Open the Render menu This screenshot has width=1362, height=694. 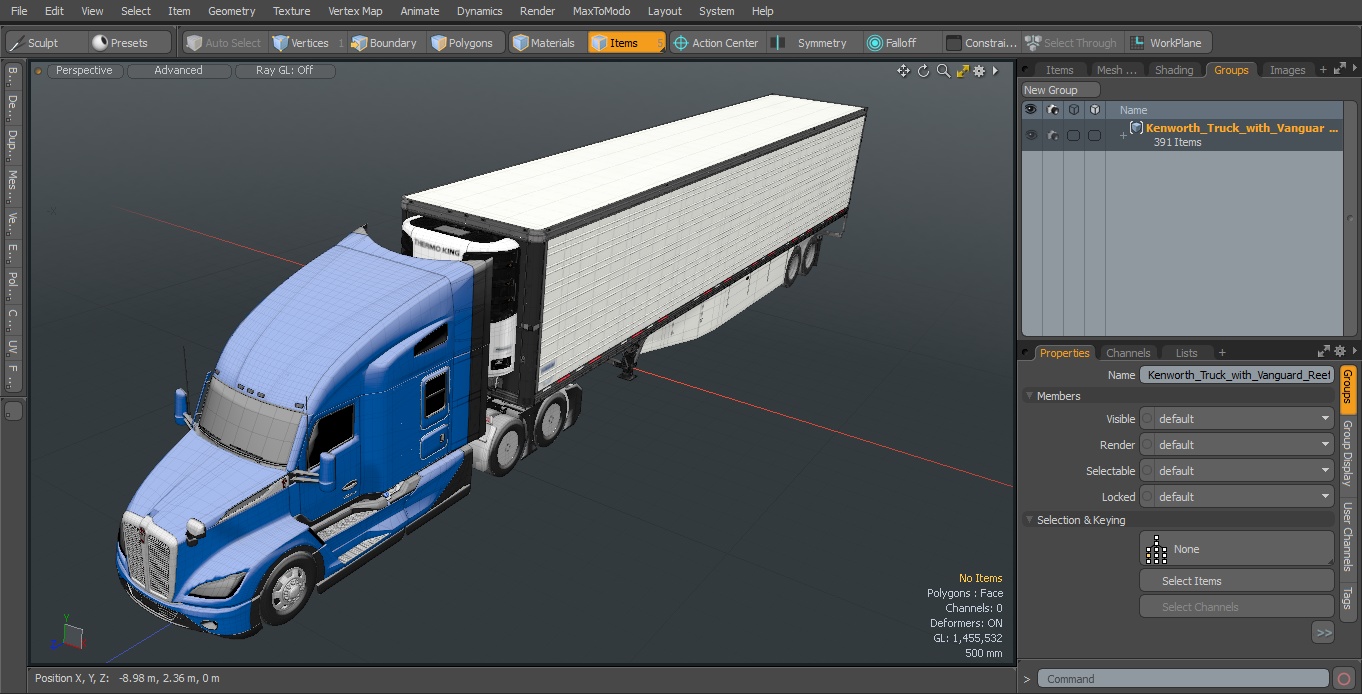click(x=537, y=11)
